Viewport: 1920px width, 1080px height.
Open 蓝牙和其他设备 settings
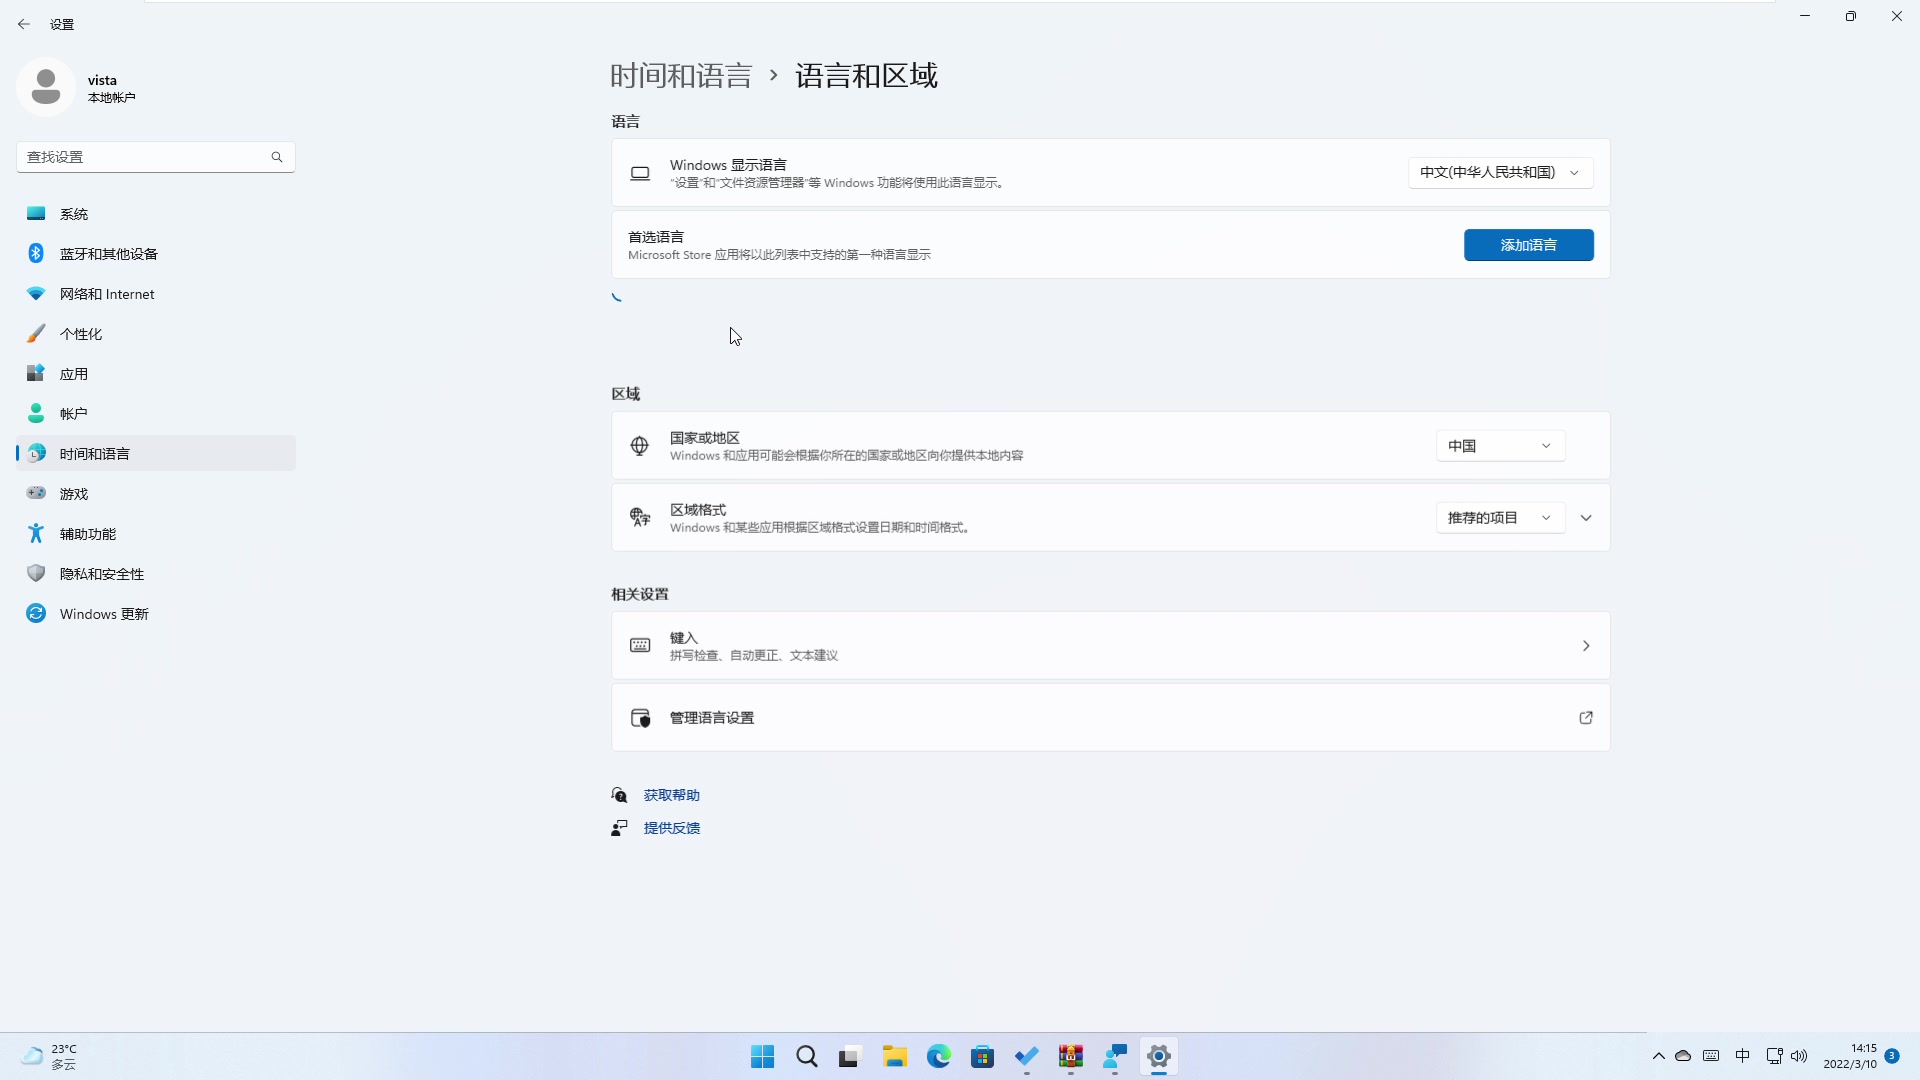[156, 254]
